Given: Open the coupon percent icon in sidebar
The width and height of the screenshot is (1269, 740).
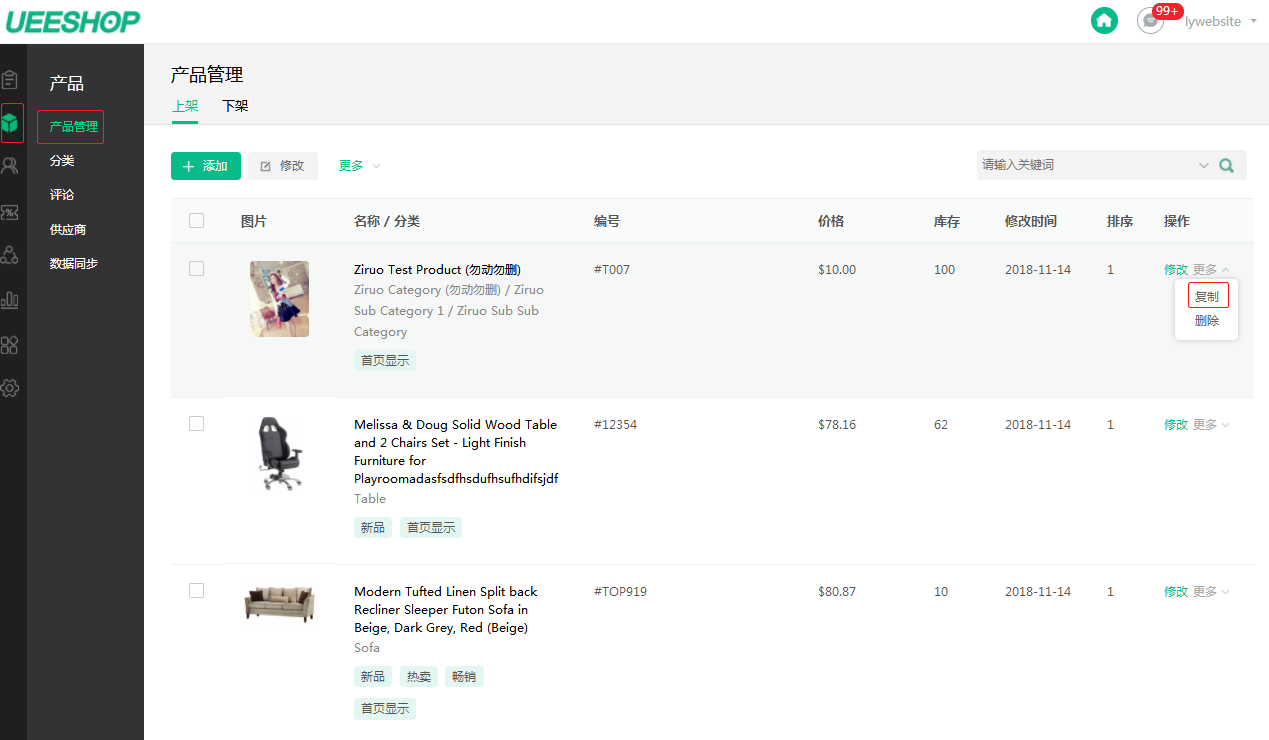Looking at the screenshot, I should pyautogui.click(x=10, y=211).
